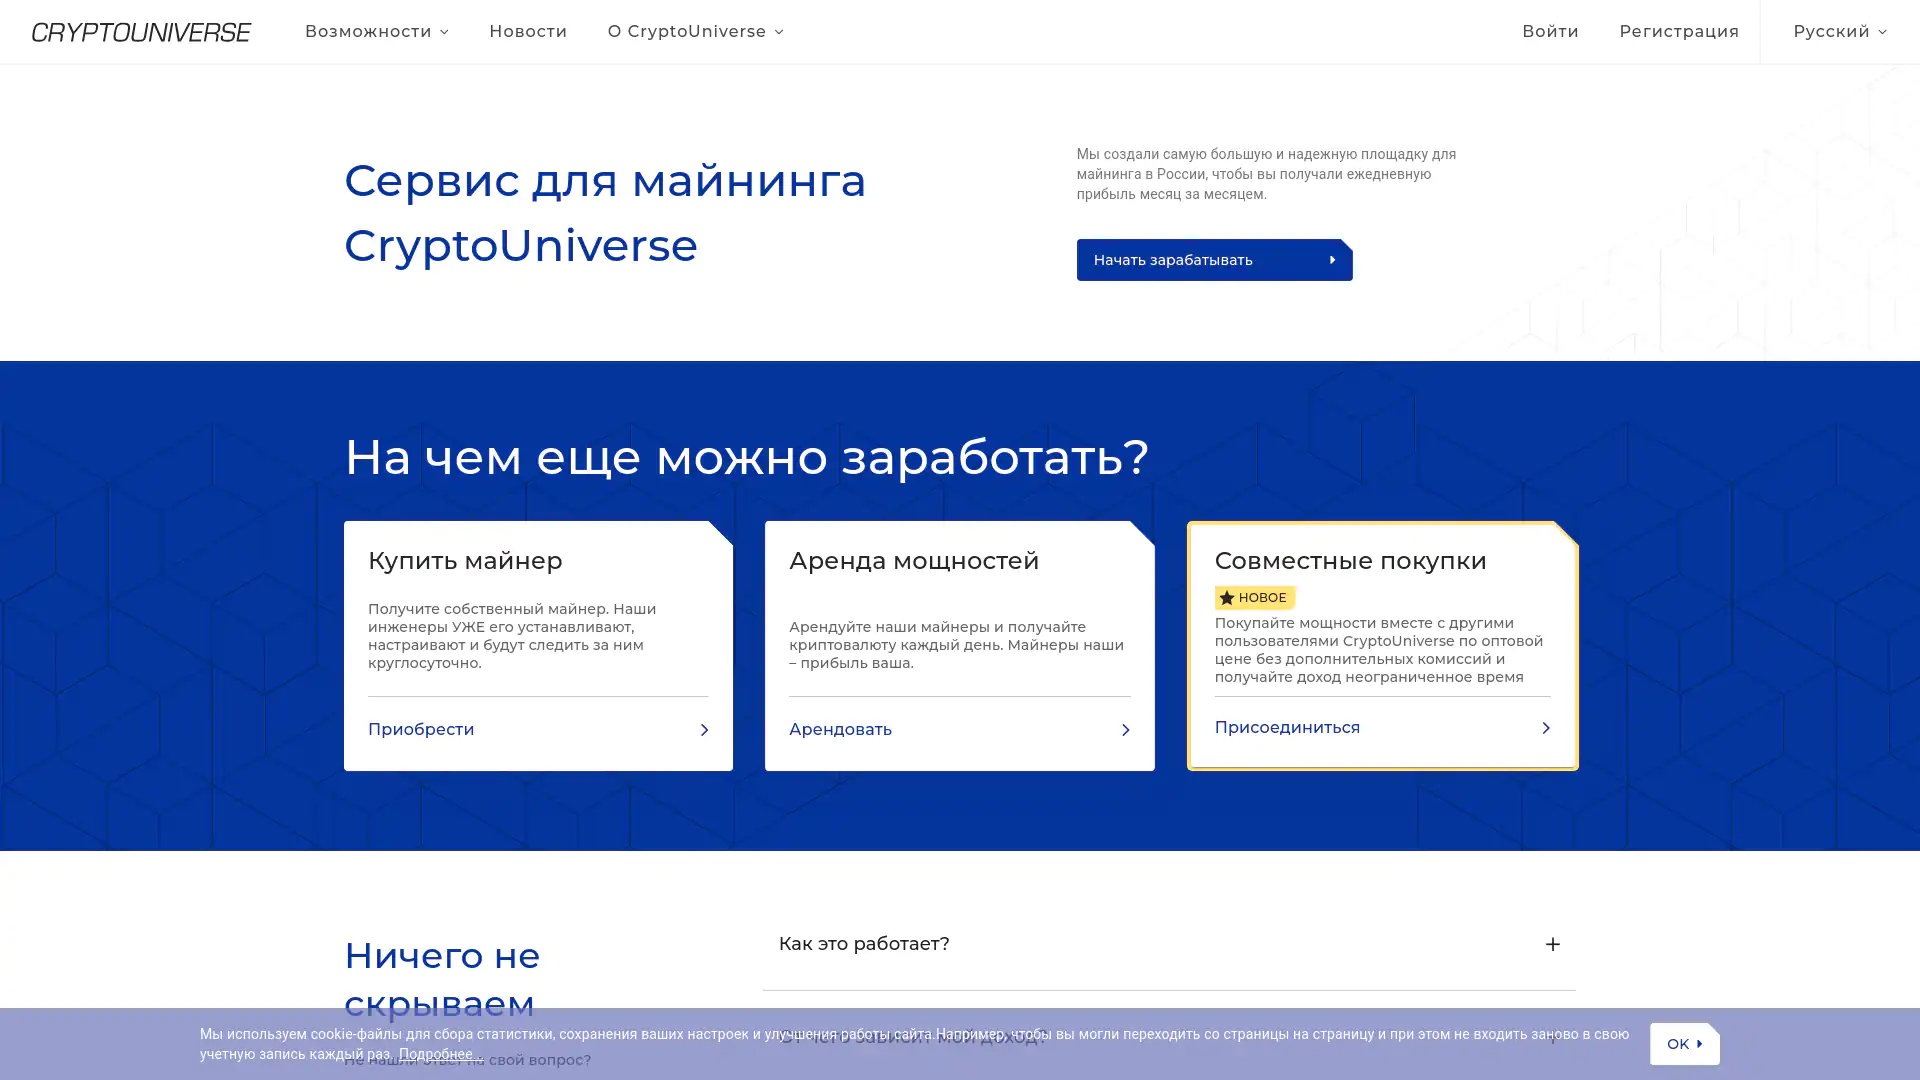The height and width of the screenshot is (1080, 1920).
Task: Open the Русский language selector
Action: (1839, 32)
